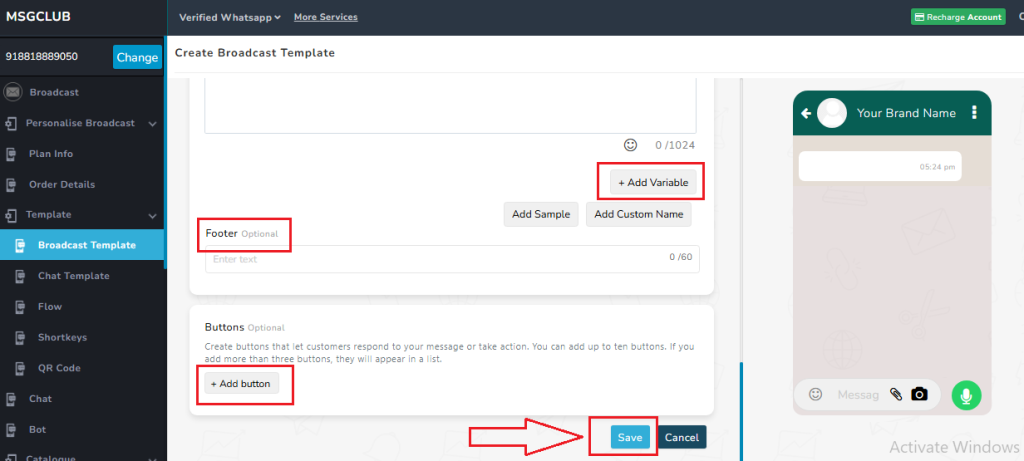Collapse the Template sidebar section
Image resolution: width=1024 pixels, height=461 pixels.
(152, 215)
